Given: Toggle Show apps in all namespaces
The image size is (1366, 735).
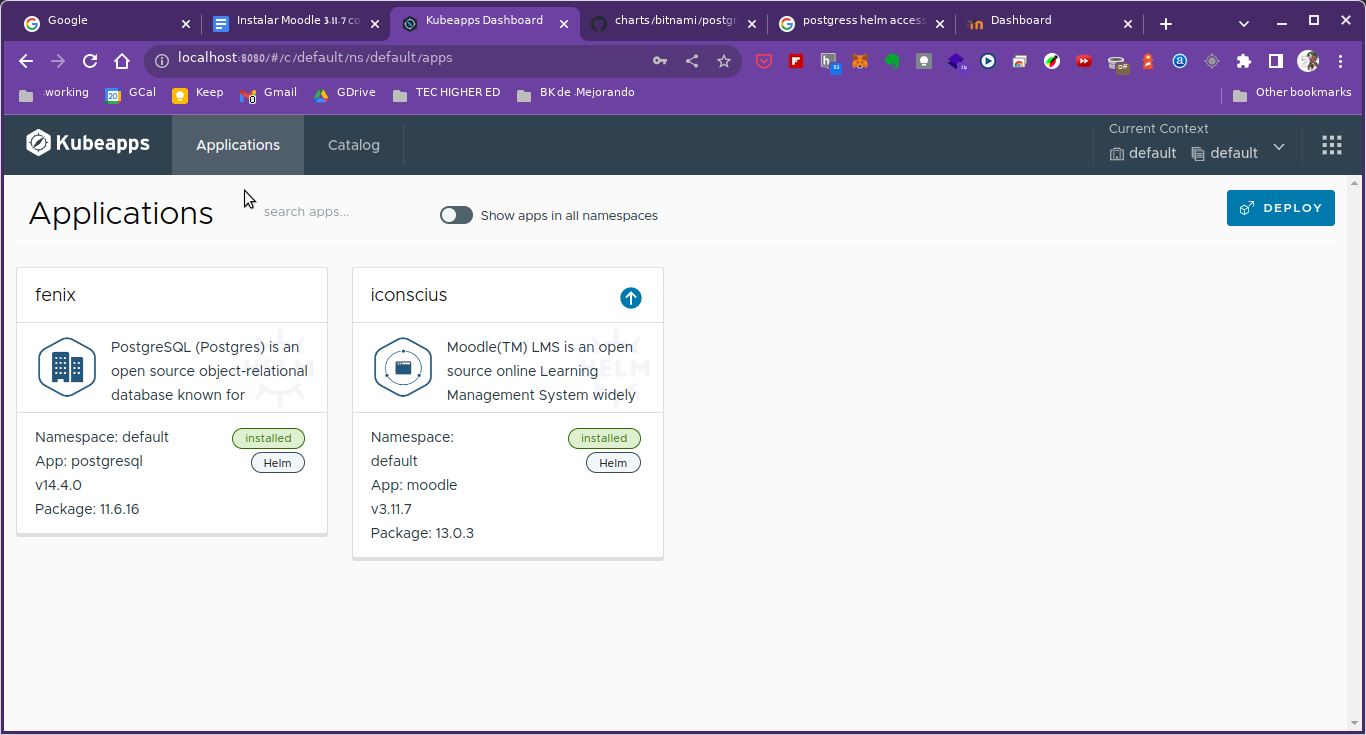Looking at the screenshot, I should tap(456, 215).
